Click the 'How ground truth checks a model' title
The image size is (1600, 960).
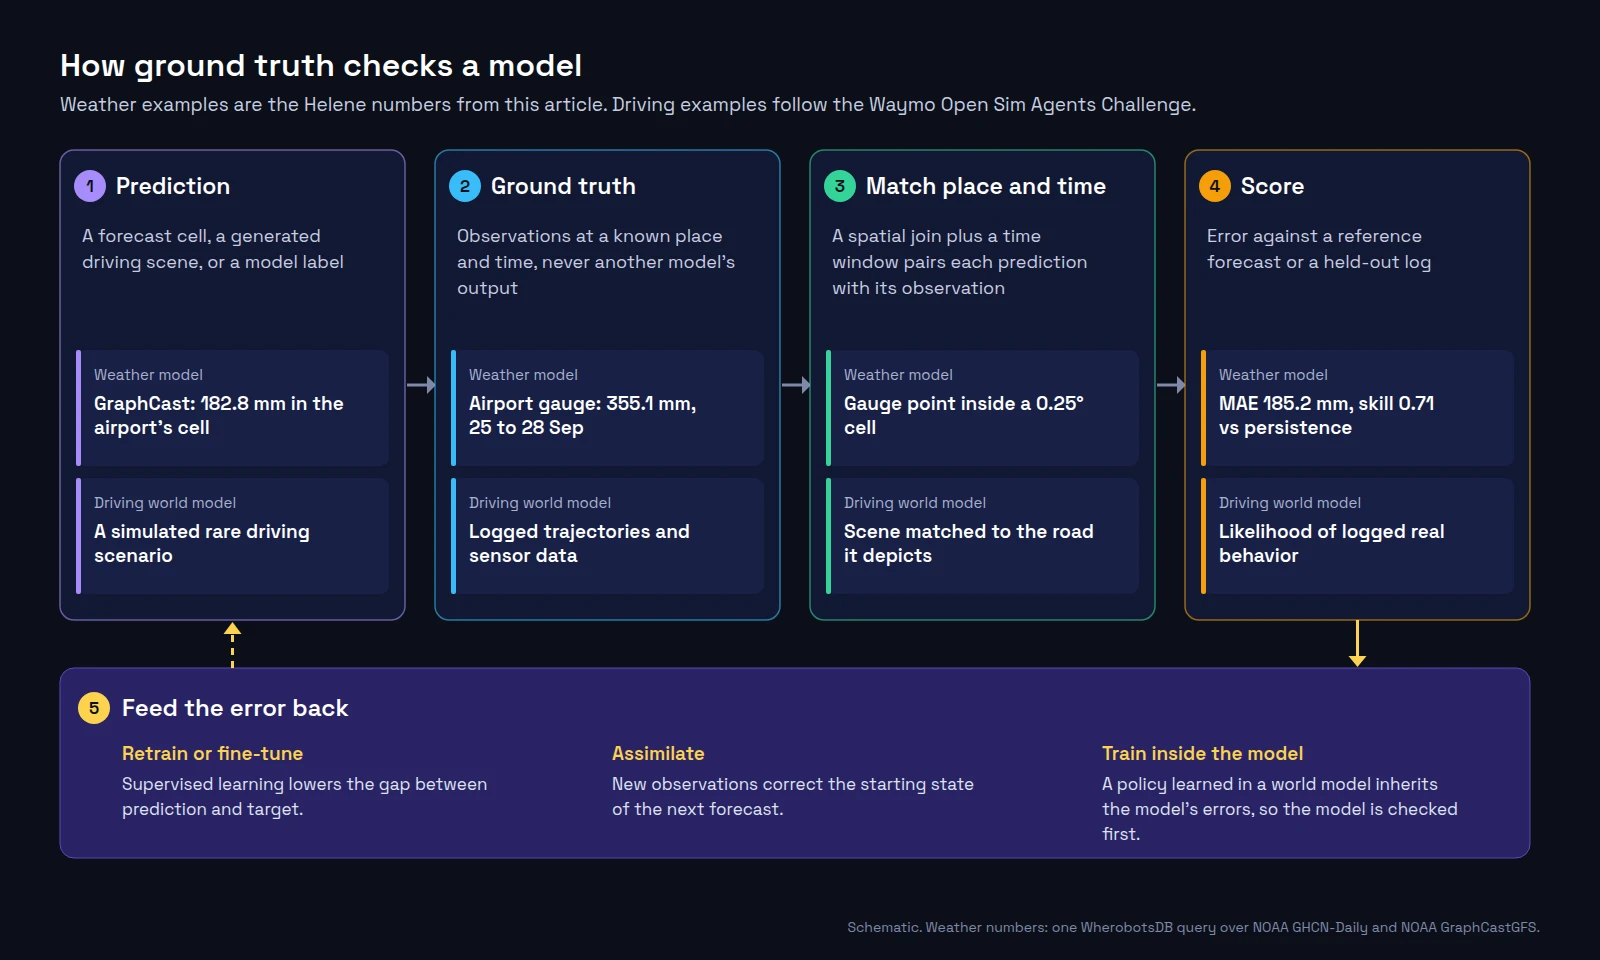point(321,66)
